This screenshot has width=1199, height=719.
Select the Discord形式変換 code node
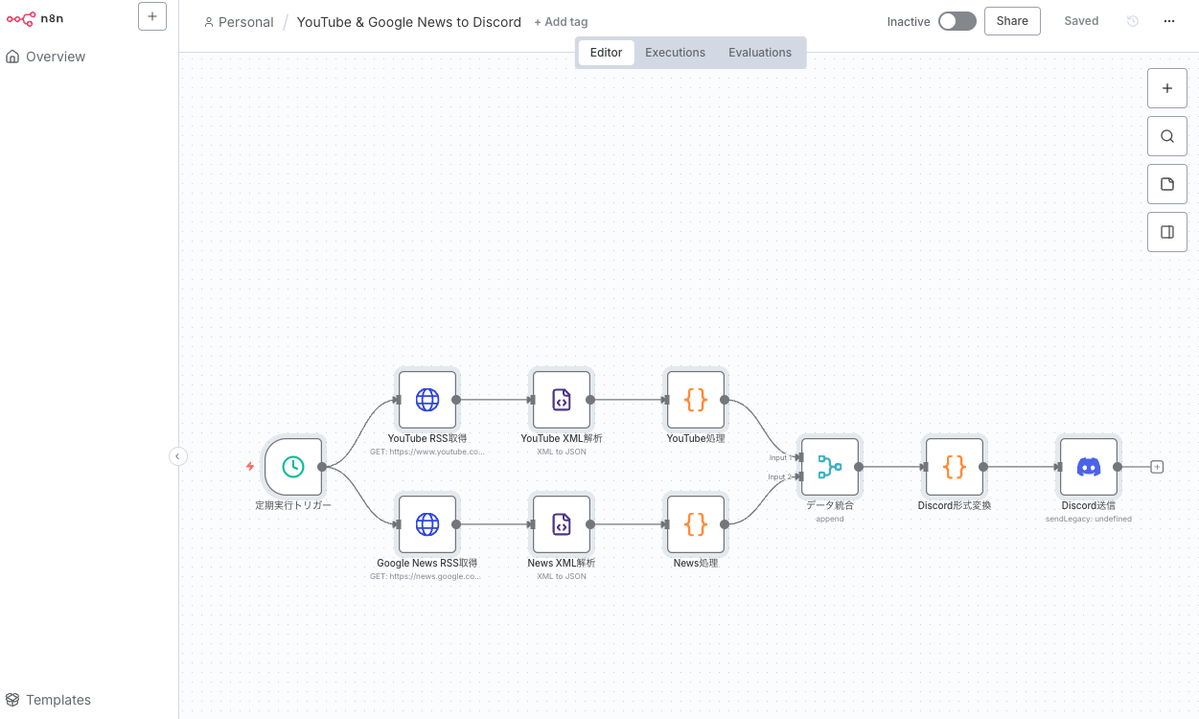[954, 467]
